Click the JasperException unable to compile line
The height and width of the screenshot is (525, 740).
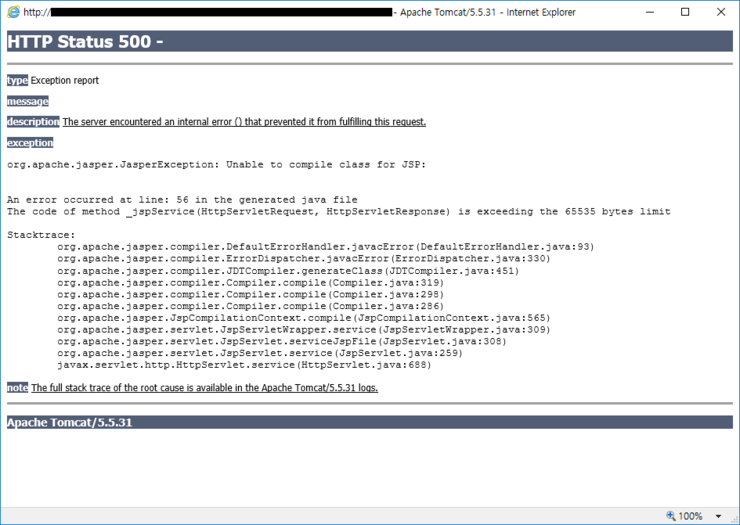[216, 164]
